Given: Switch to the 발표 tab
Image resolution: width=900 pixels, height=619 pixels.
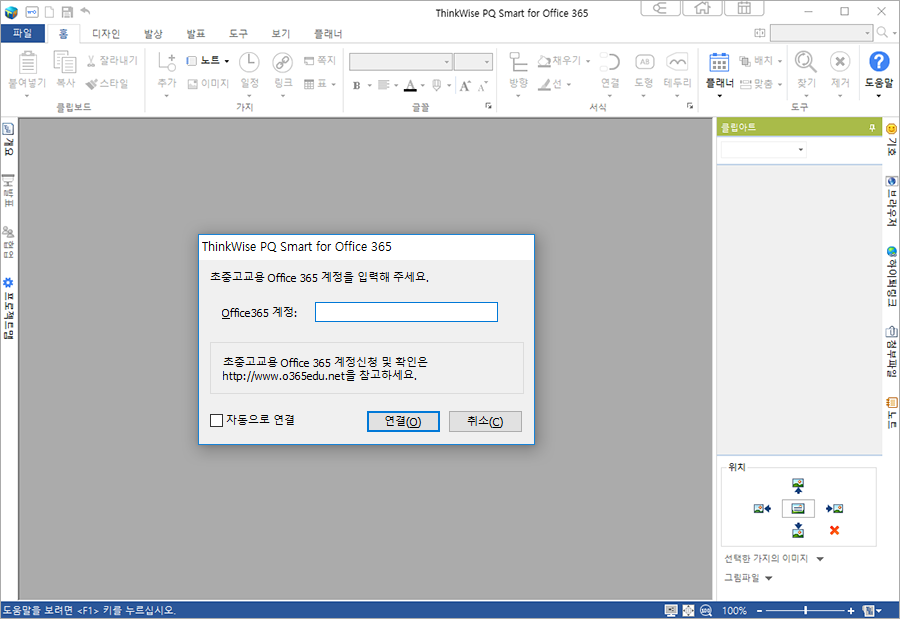Looking at the screenshot, I should point(196,34).
